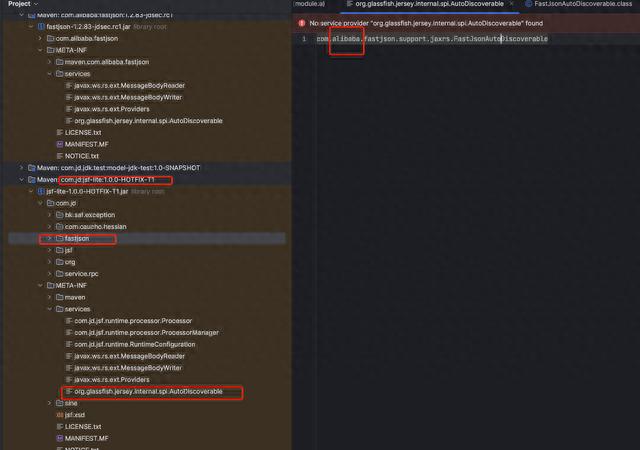The height and width of the screenshot is (450, 640).
Task: Select the services folder in jsf-lite META-INF
Action: coord(77,309)
